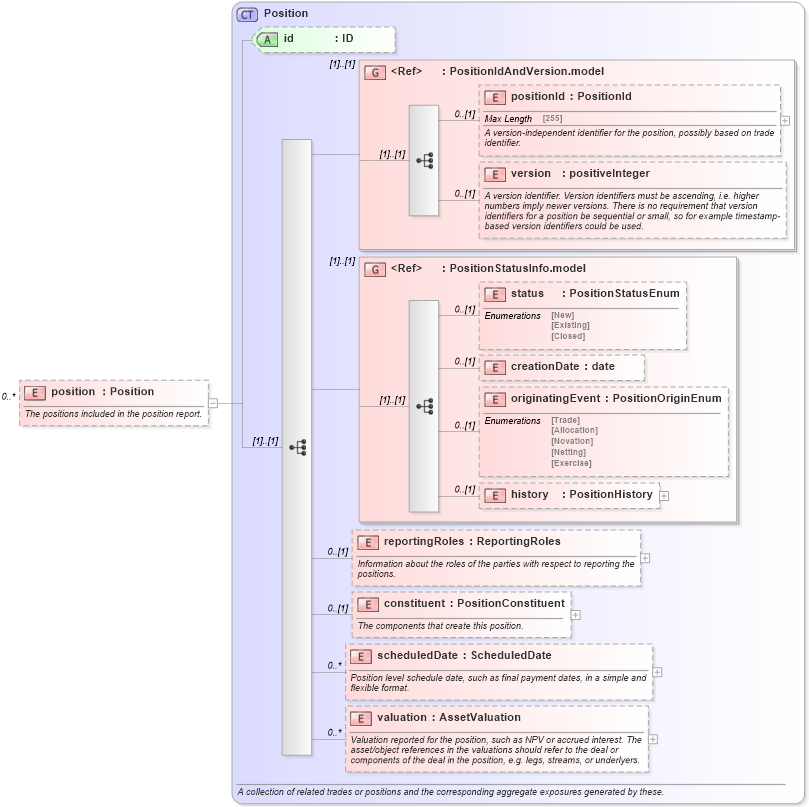Screen dimensions: 809x807
Task: Click the constituent description text
Action: (441, 625)
